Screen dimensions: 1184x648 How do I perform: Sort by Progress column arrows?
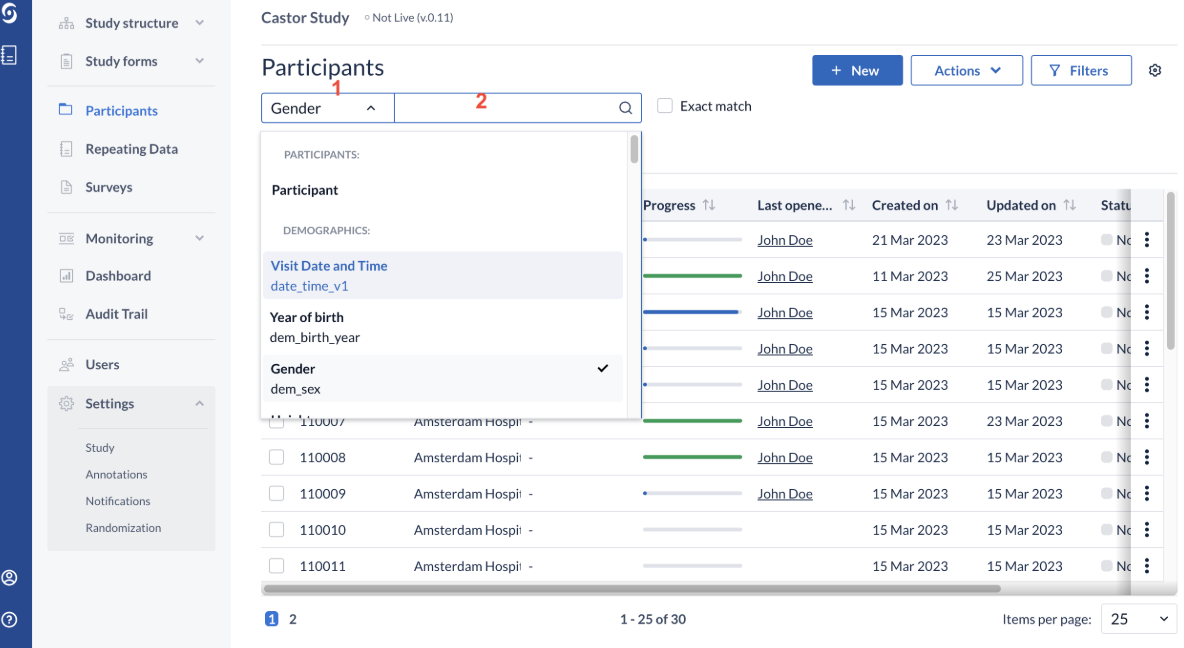click(708, 205)
